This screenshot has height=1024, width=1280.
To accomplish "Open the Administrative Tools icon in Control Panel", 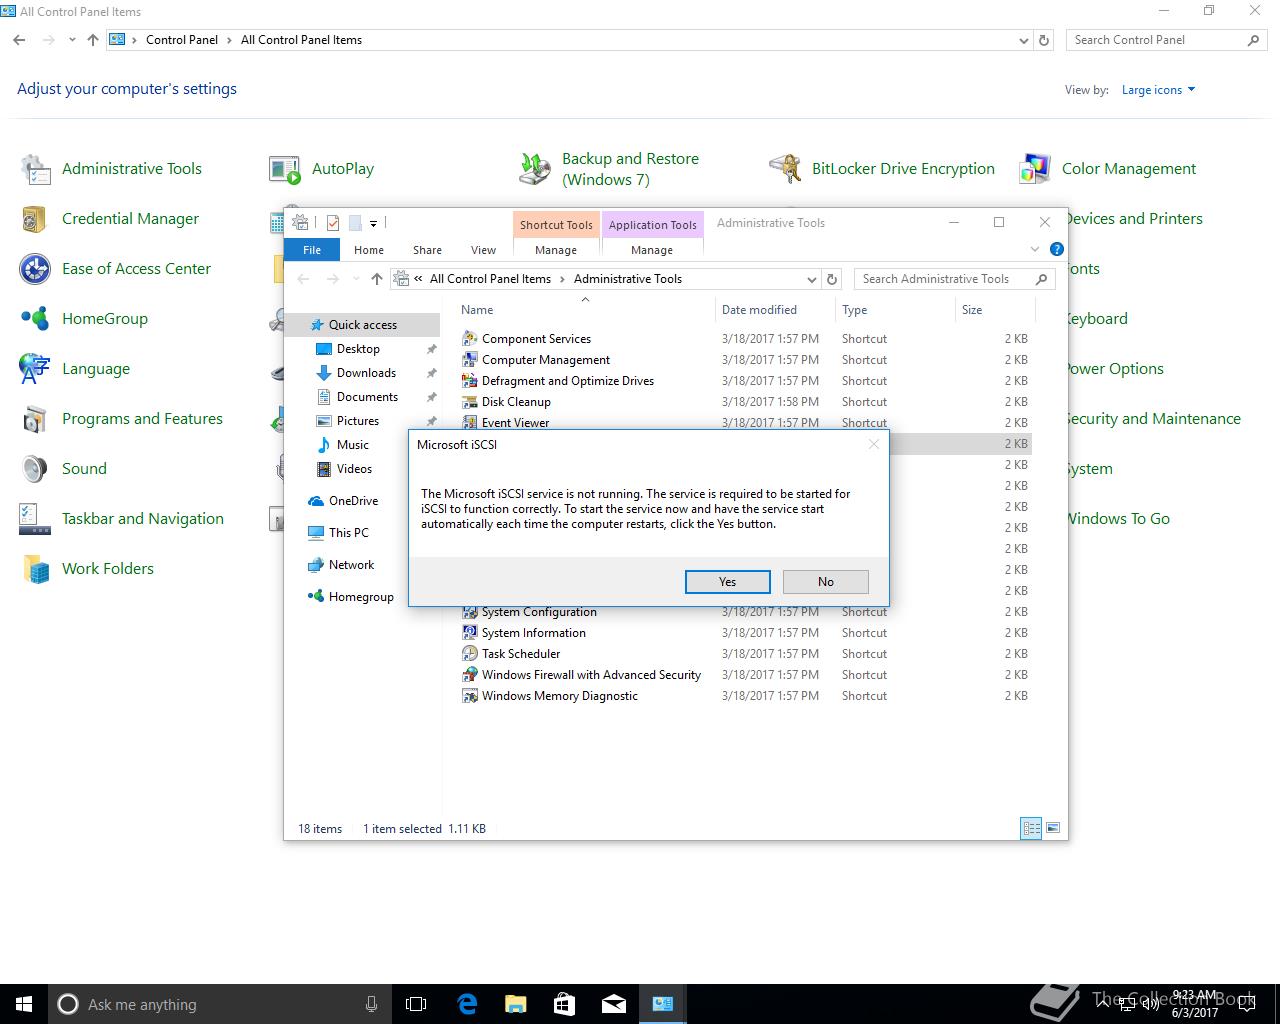I will tap(36, 169).
